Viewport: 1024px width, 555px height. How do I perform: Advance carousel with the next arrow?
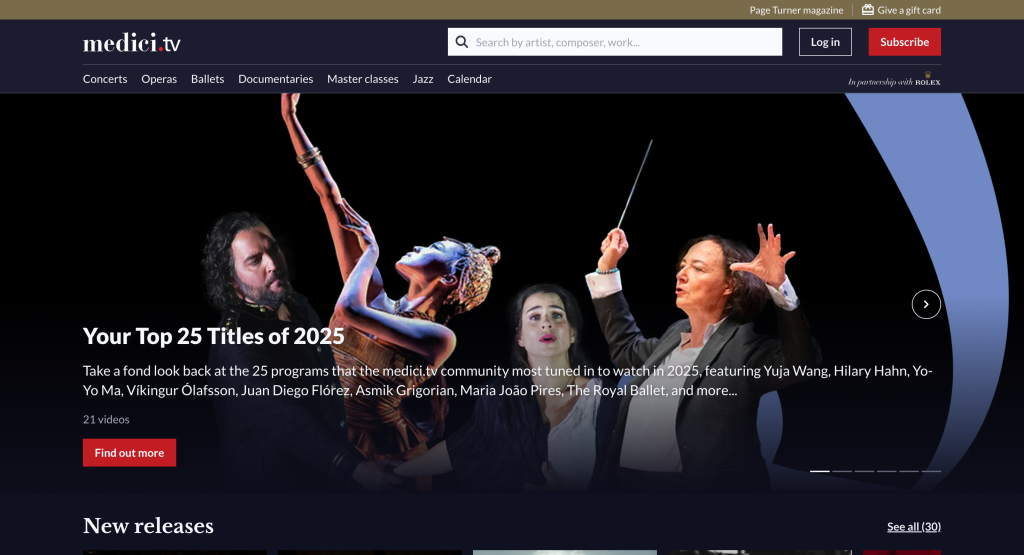pos(926,304)
